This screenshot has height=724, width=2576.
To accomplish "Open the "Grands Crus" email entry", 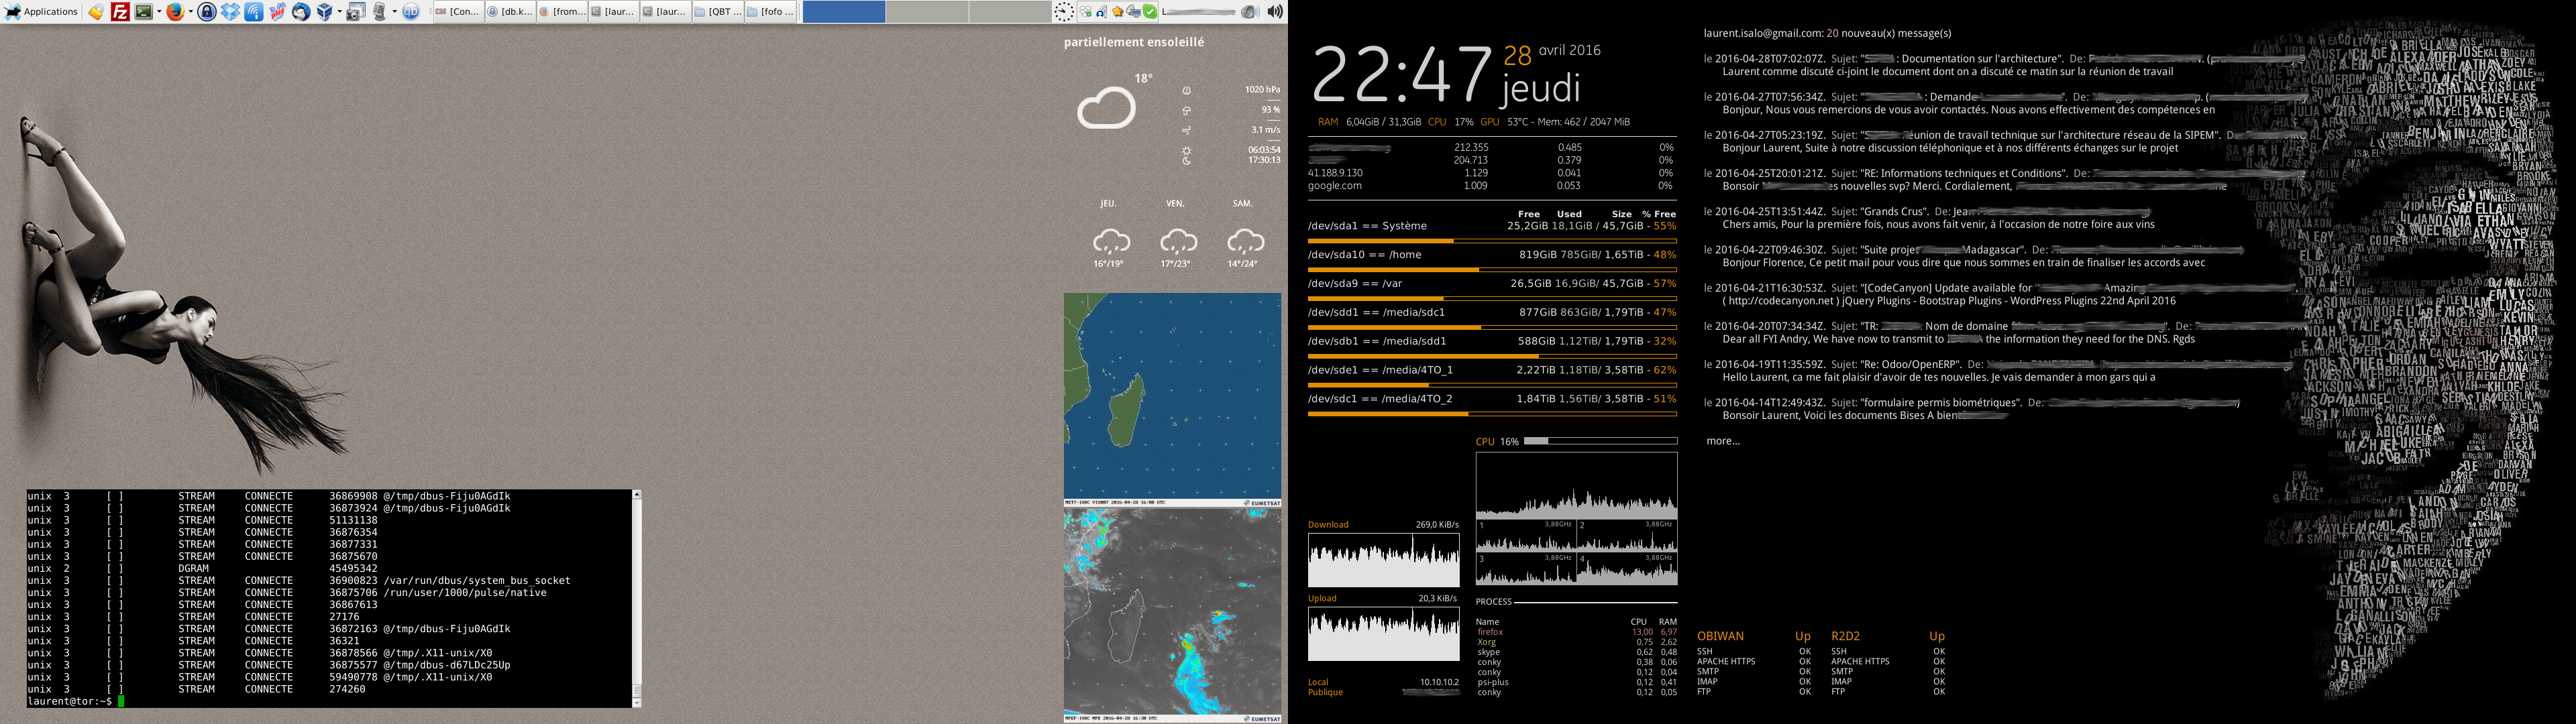I will coord(1930,218).
